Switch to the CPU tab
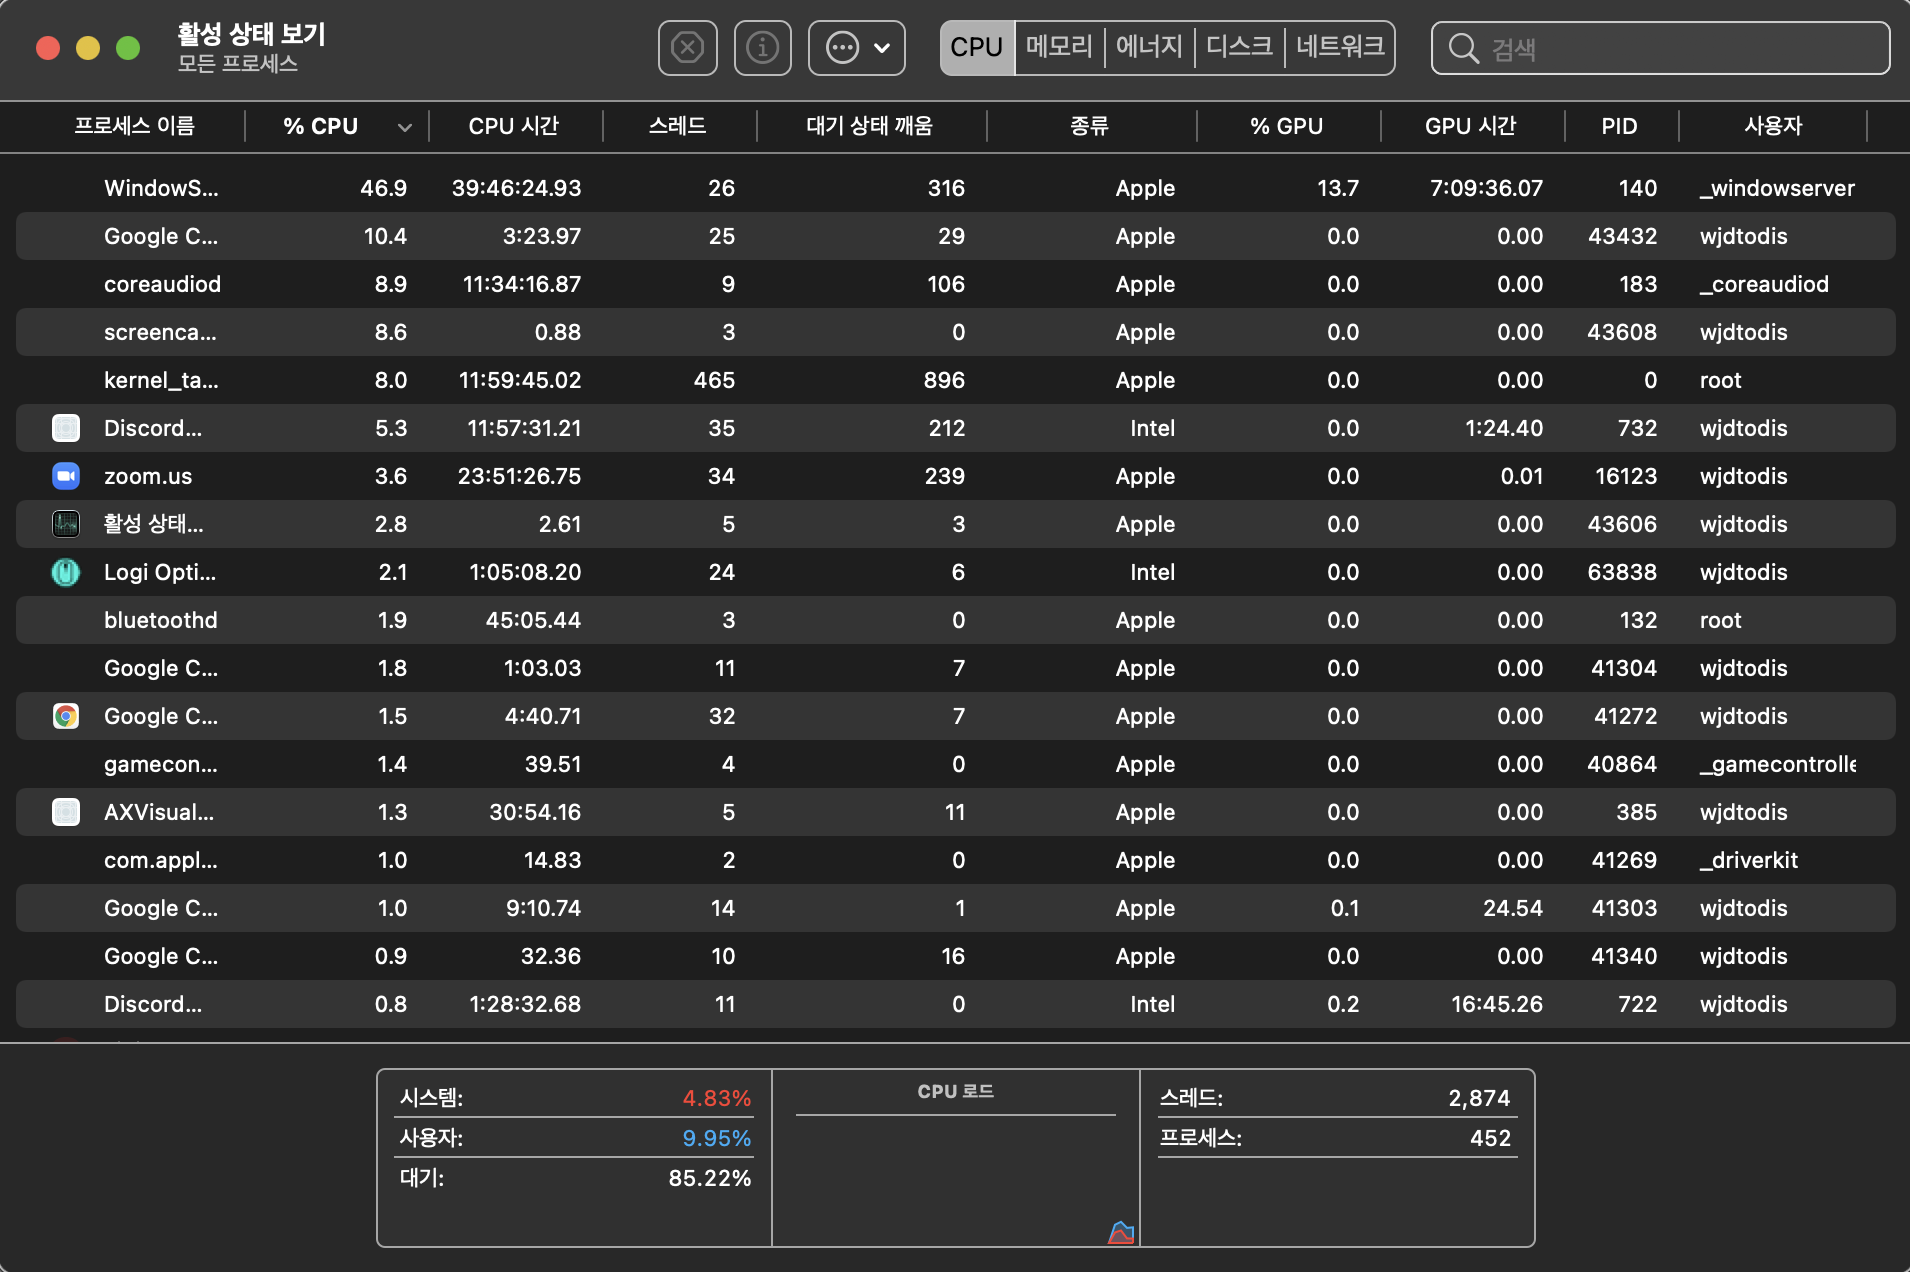Screen dimensions: 1910x1272 [x=977, y=47]
